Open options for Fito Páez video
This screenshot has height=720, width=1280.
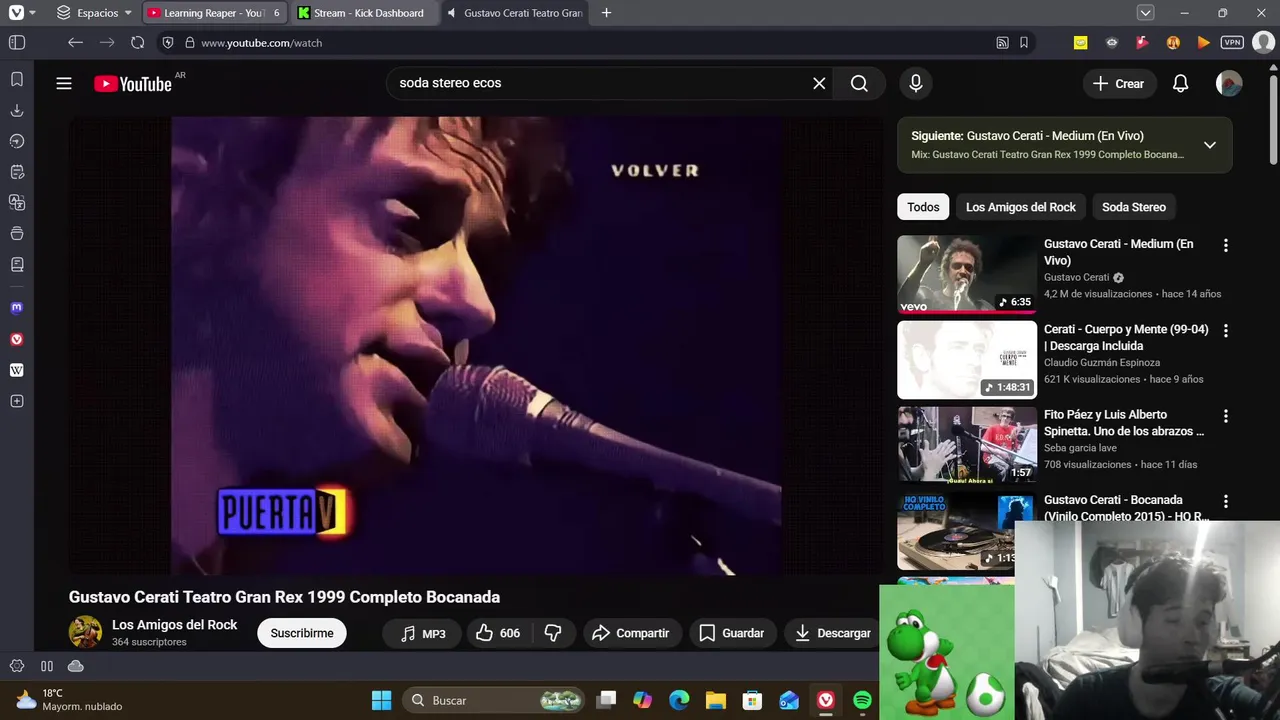(x=1225, y=415)
